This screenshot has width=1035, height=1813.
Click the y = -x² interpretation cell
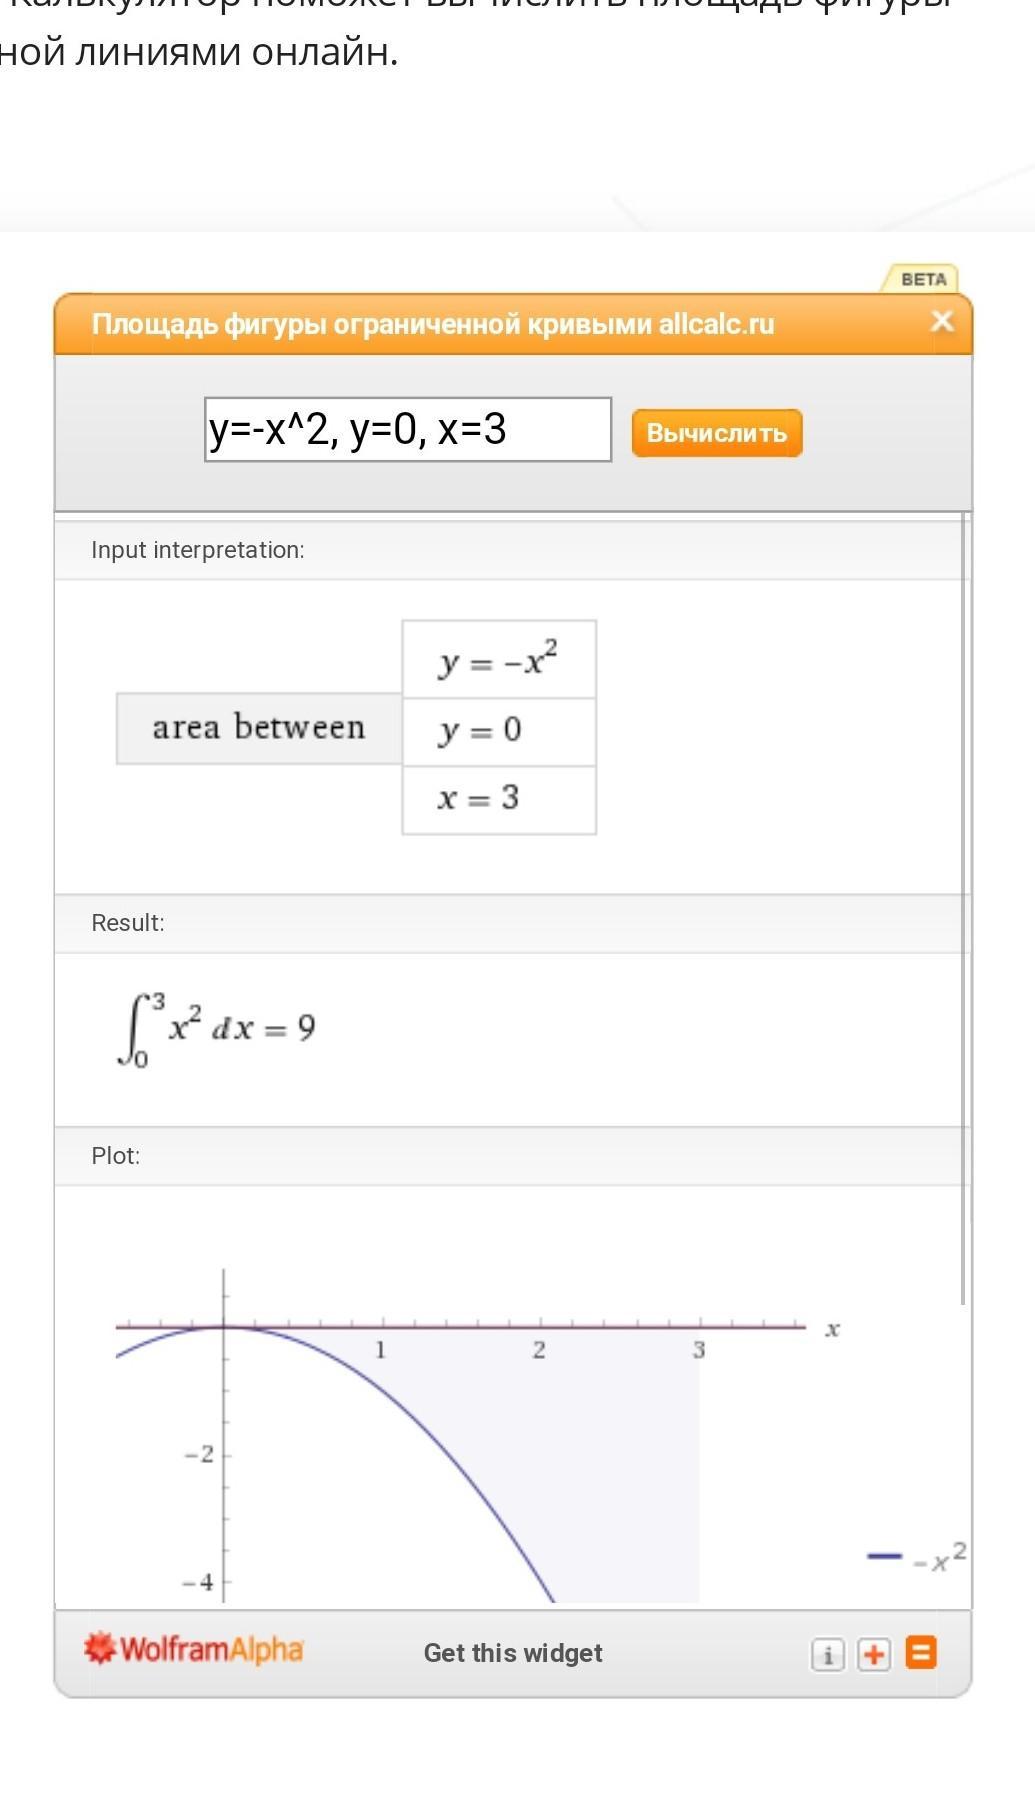pos(499,660)
